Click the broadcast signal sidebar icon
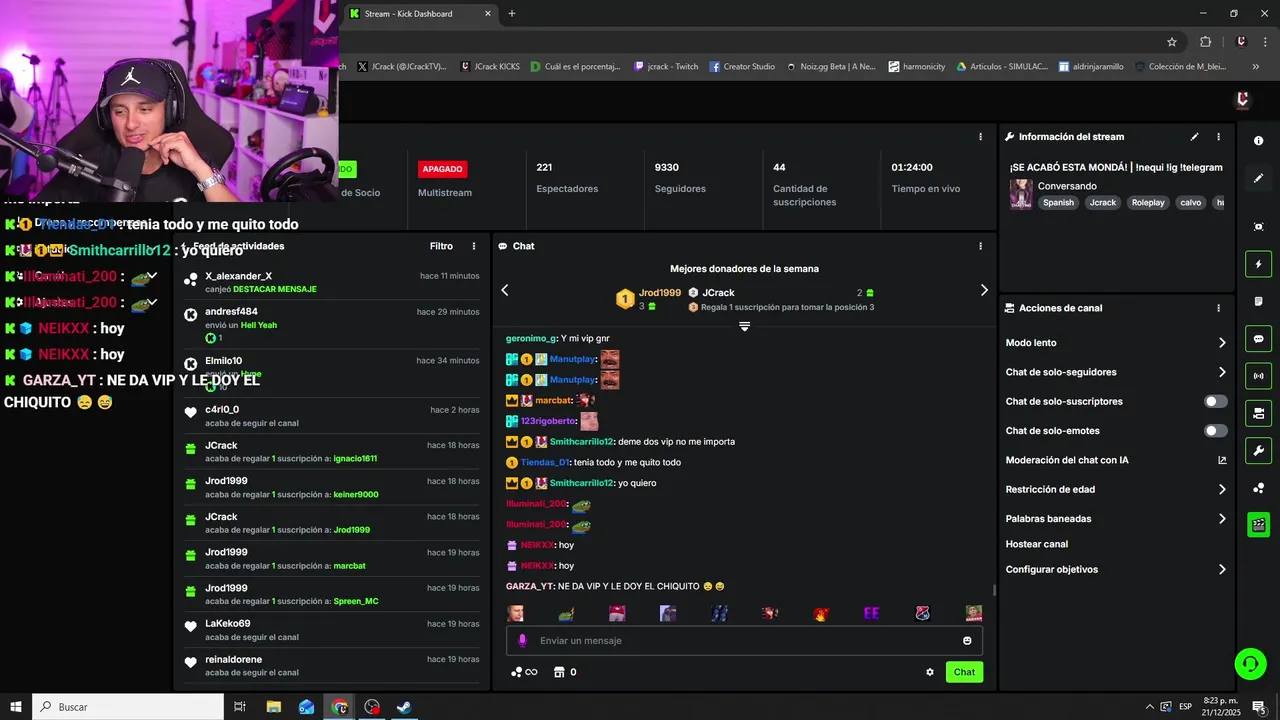 (x=1258, y=376)
